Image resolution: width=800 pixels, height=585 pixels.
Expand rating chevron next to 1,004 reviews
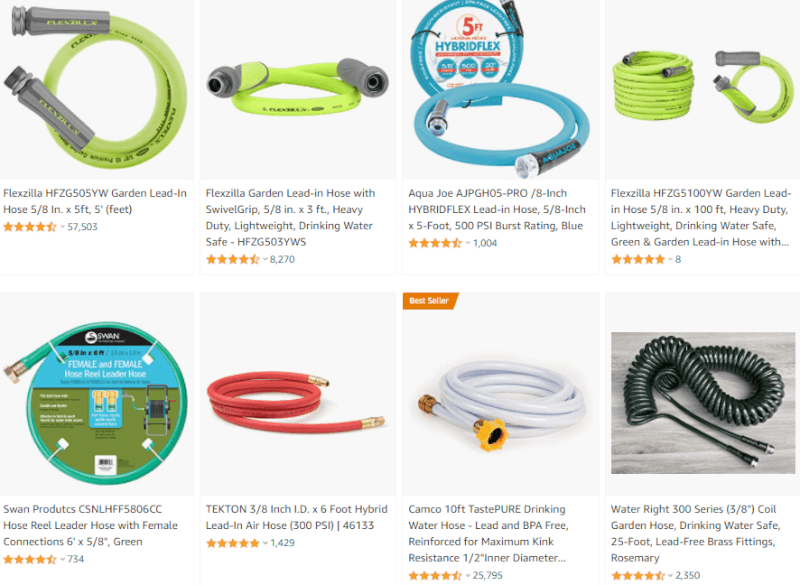coord(467,243)
